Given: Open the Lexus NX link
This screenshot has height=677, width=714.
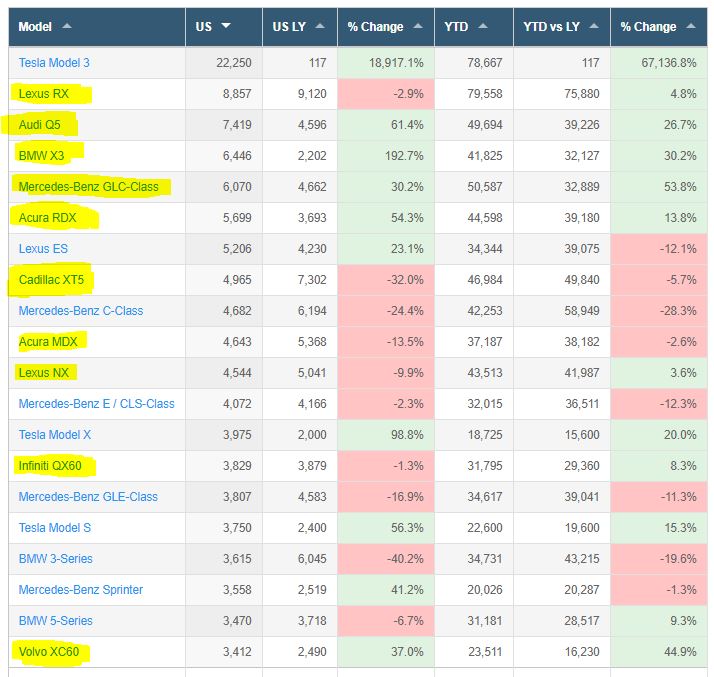Looking at the screenshot, I should point(44,372).
